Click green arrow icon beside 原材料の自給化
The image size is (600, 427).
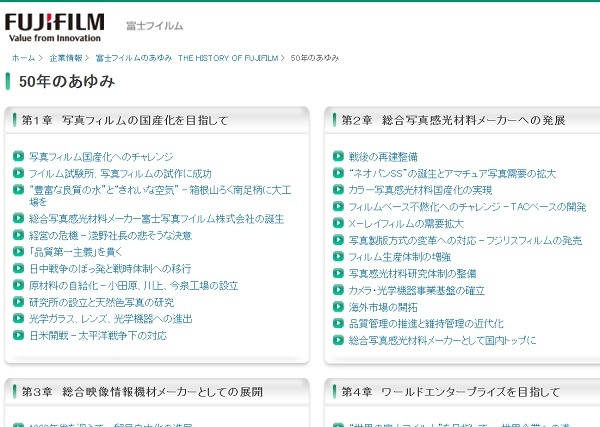pyautogui.click(x=18, y=285)
